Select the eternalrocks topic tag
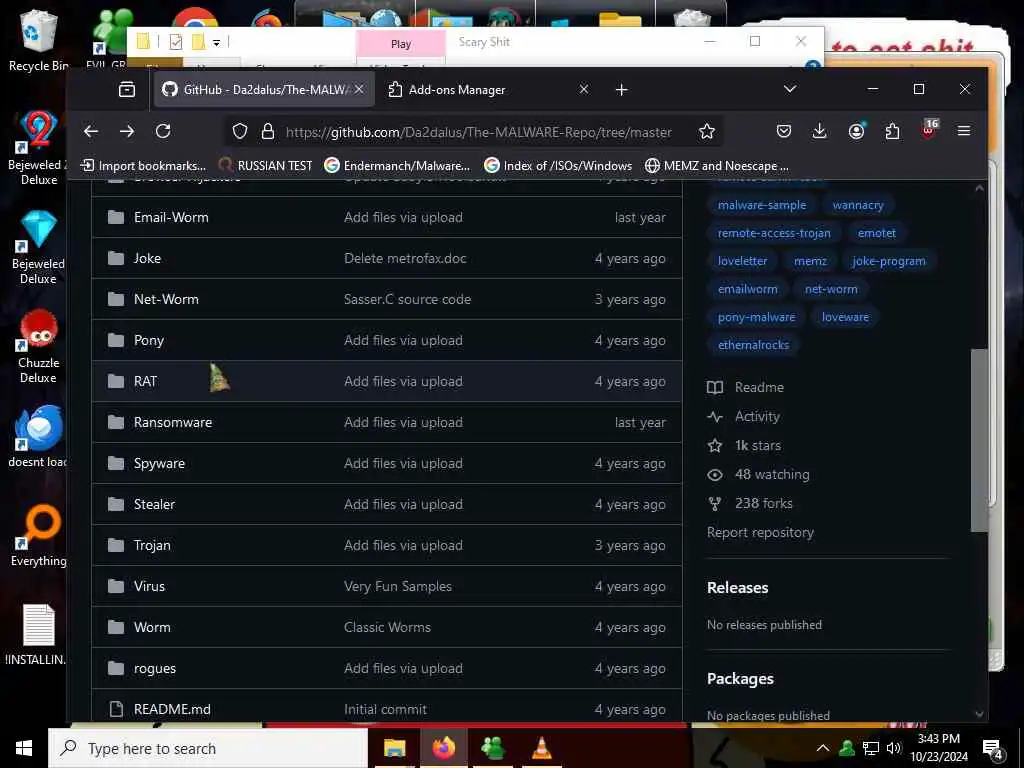This screenshot has height=768, width=1024. coord(753,345)
